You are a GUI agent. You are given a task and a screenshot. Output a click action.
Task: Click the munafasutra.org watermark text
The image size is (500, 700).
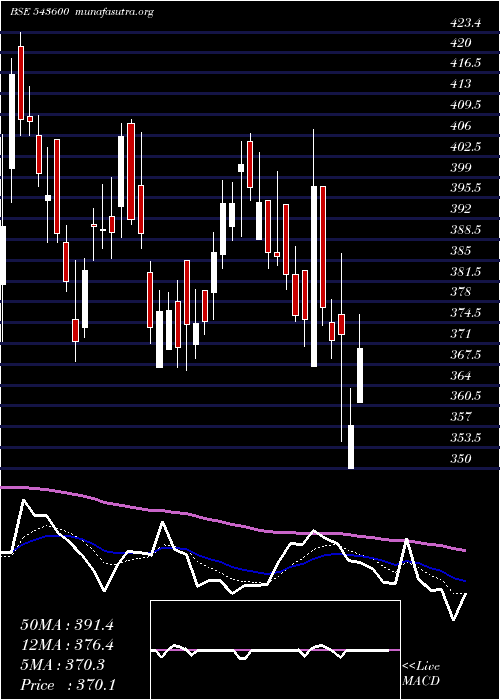coord(115,12)
